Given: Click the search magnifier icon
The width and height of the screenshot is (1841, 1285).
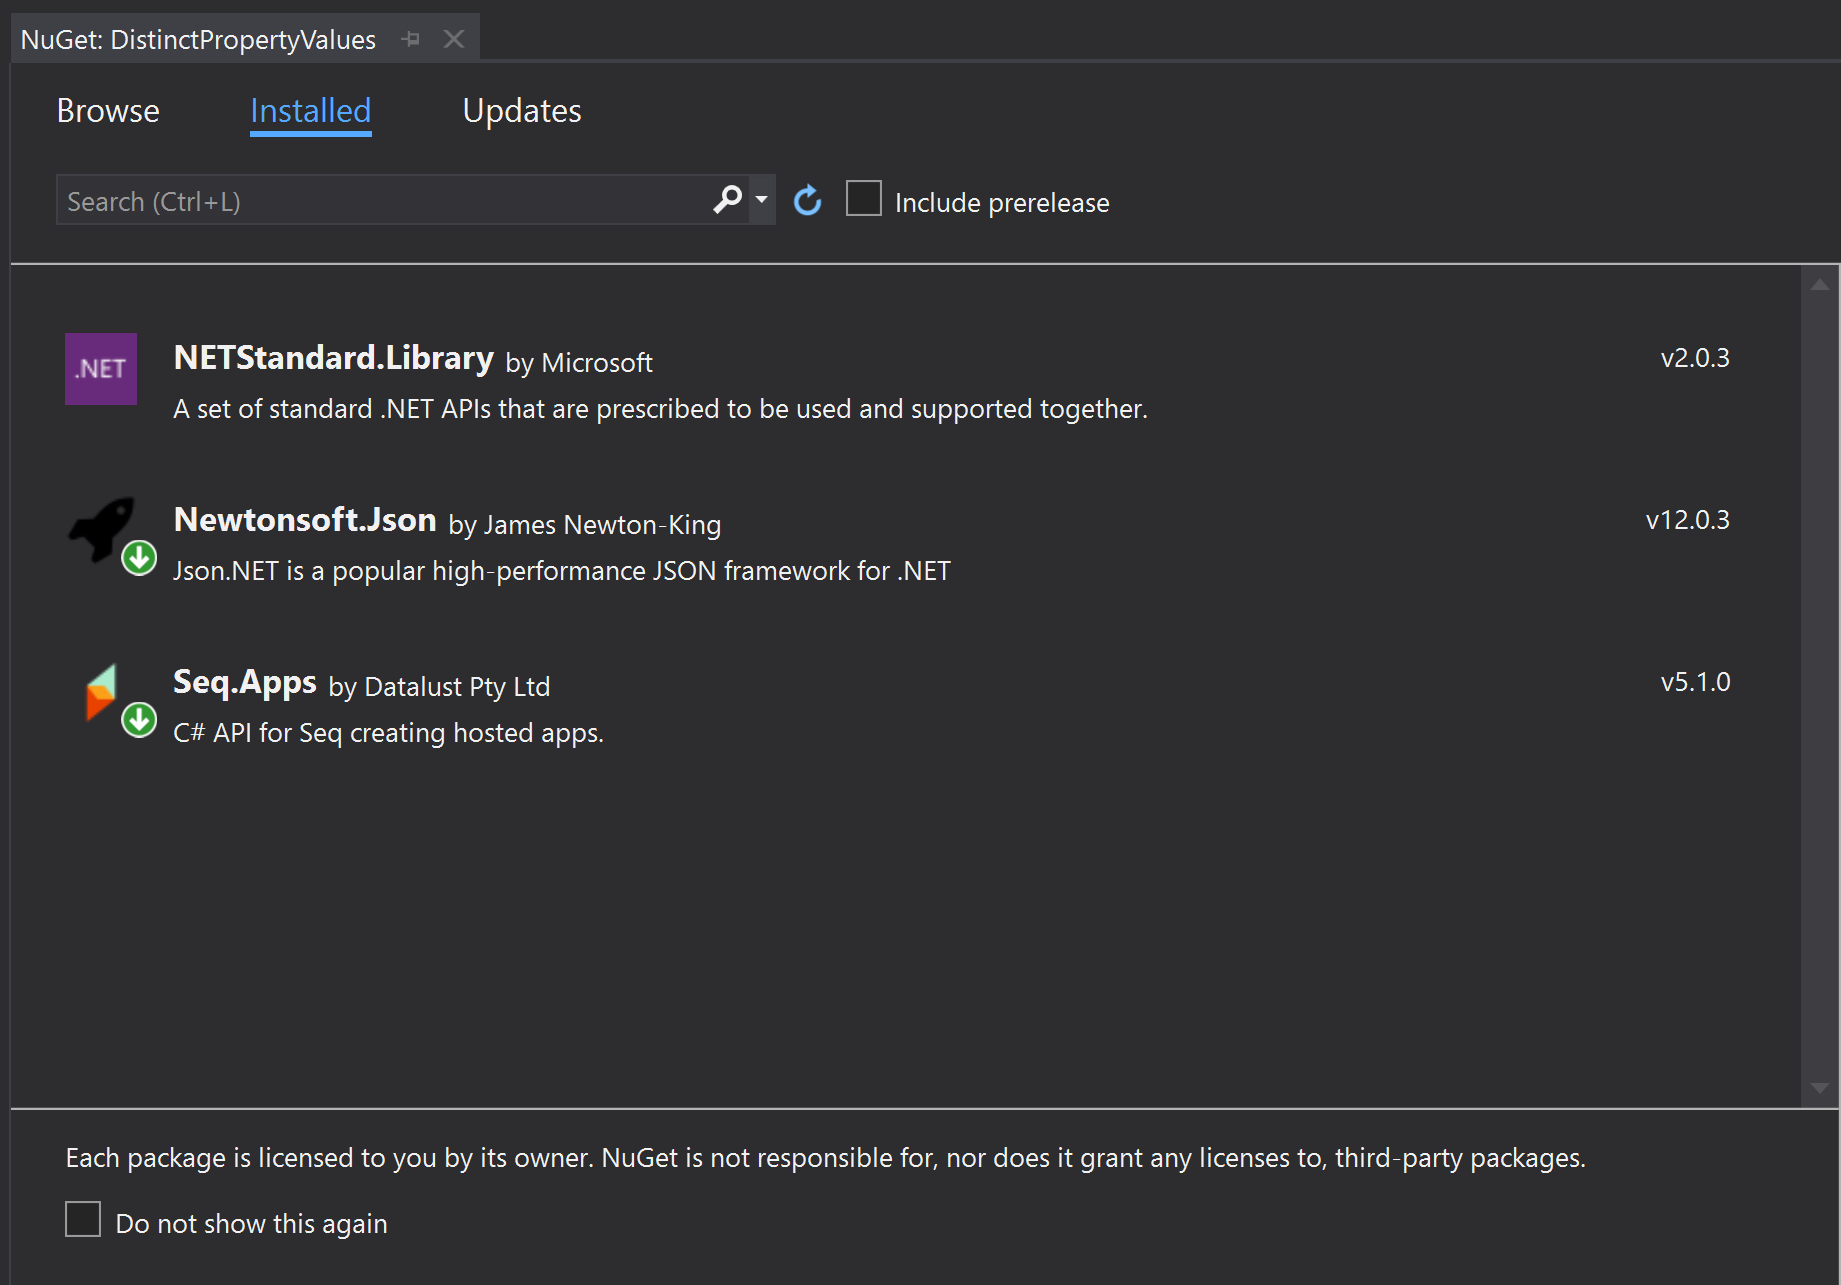Looking at the screenshot, I should tap(727, 200).
